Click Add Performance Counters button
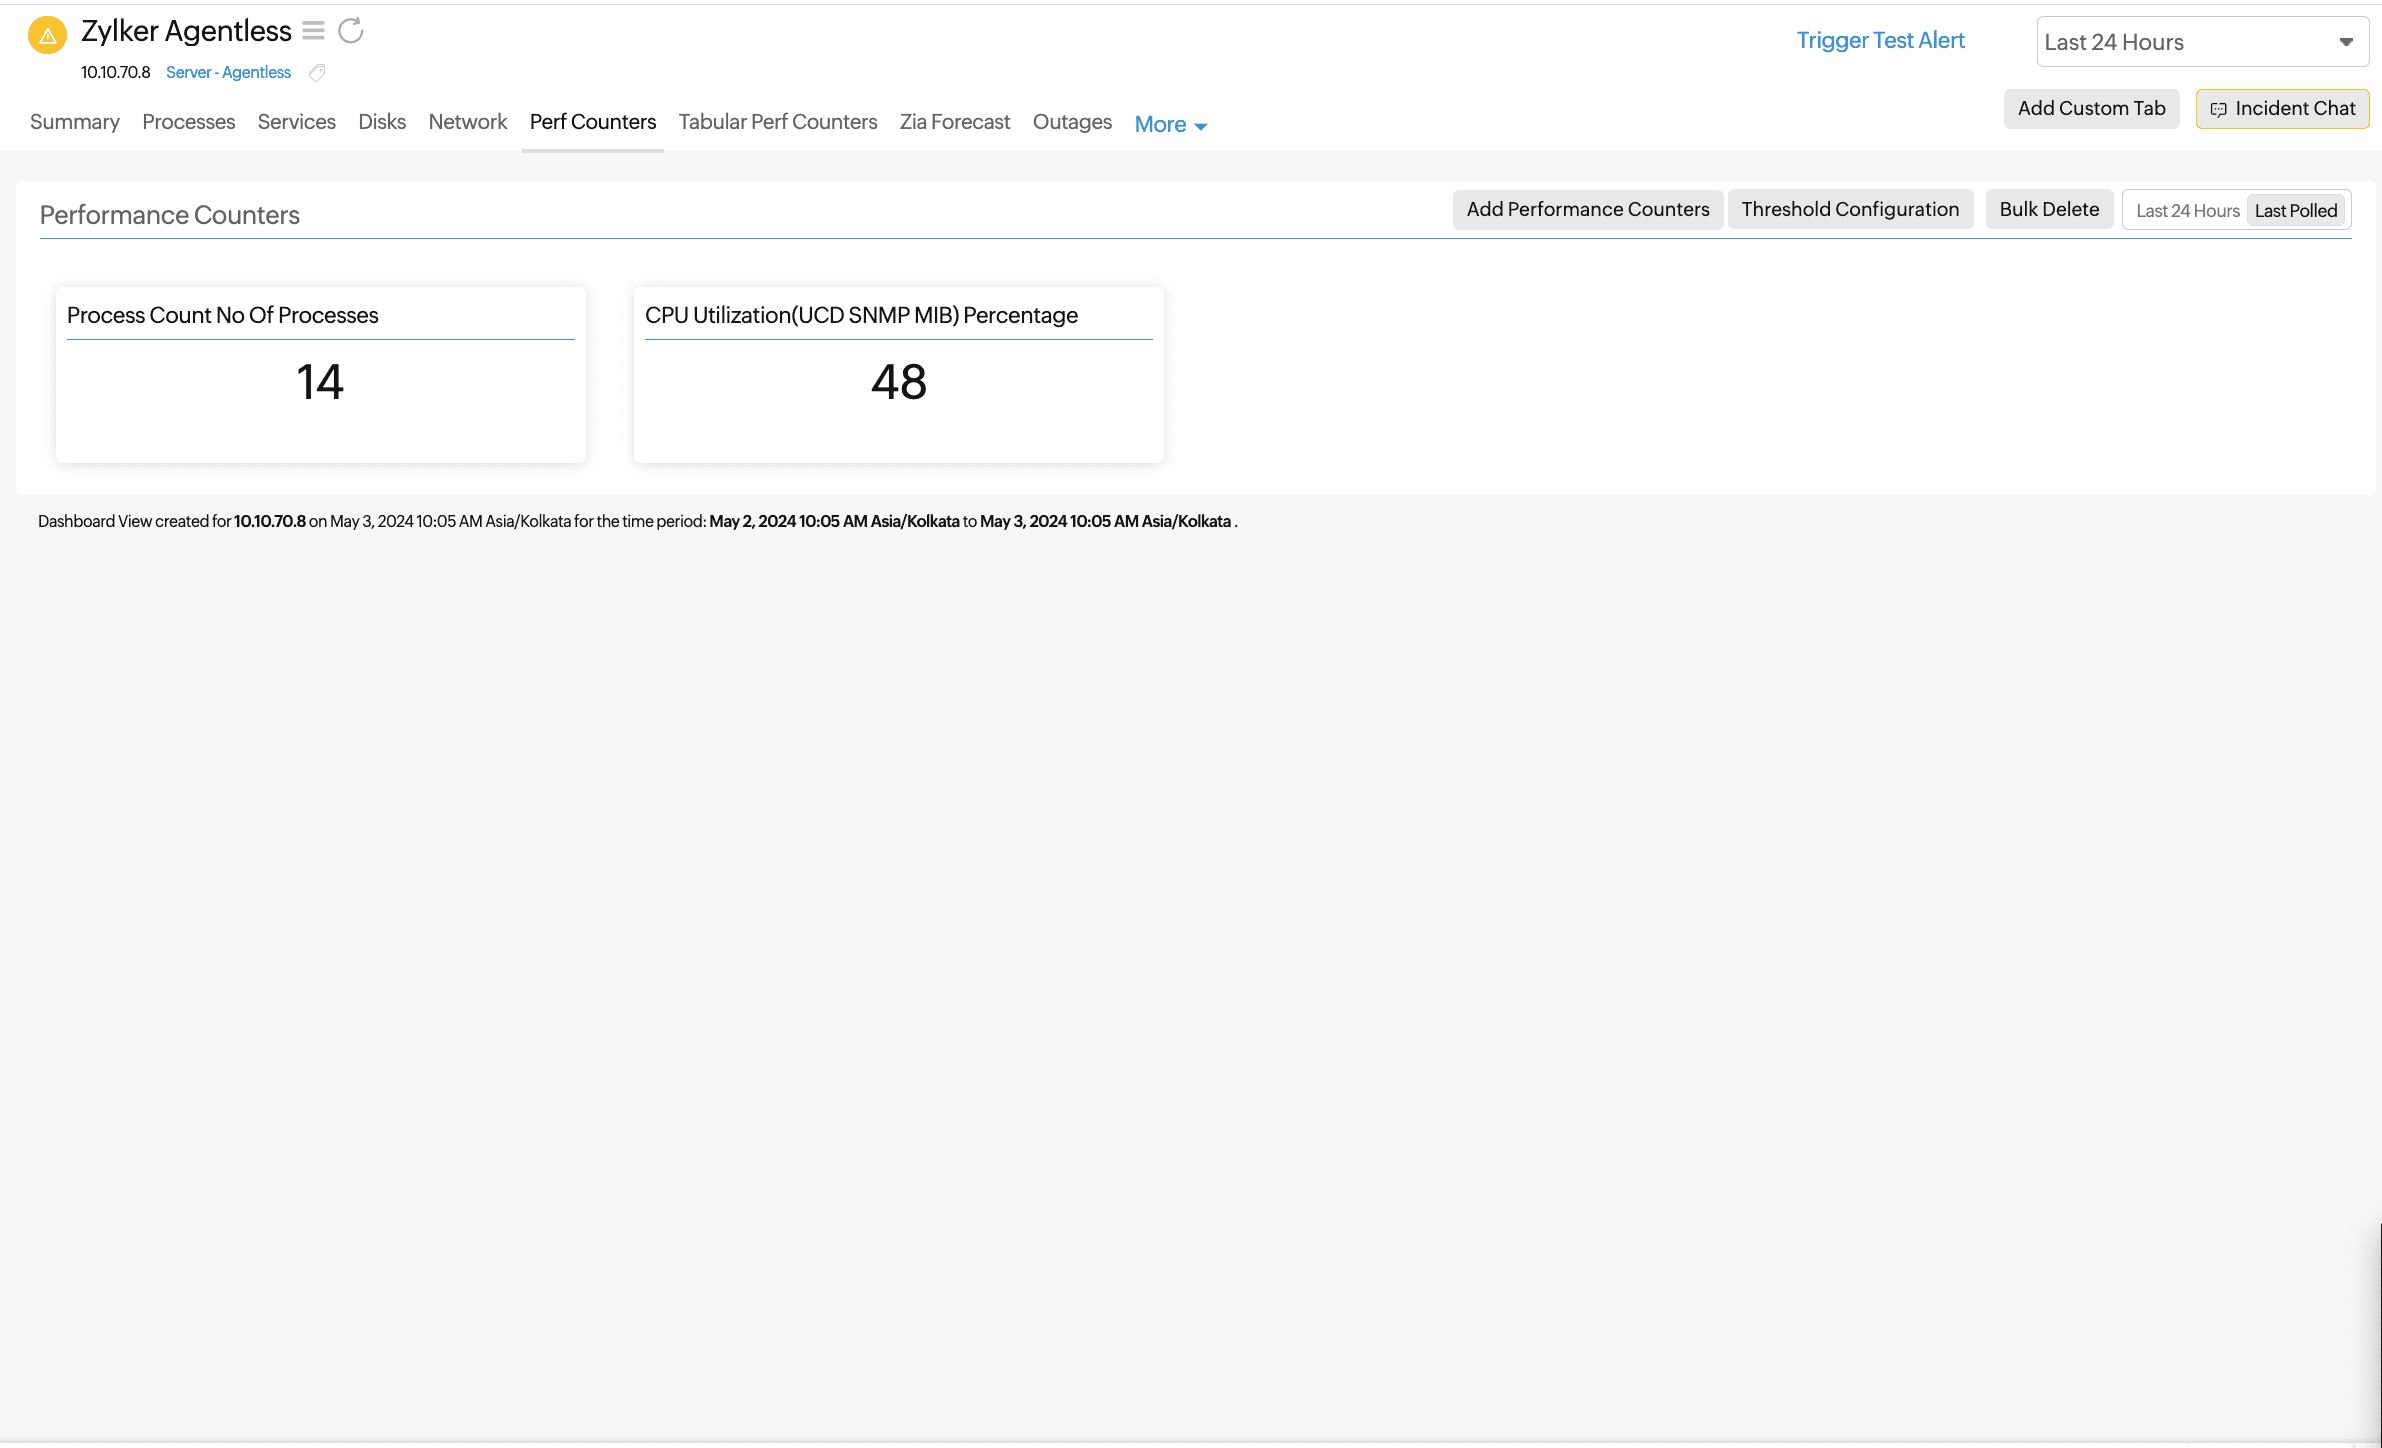Screen dimensions: 2382x1448 1587,210
